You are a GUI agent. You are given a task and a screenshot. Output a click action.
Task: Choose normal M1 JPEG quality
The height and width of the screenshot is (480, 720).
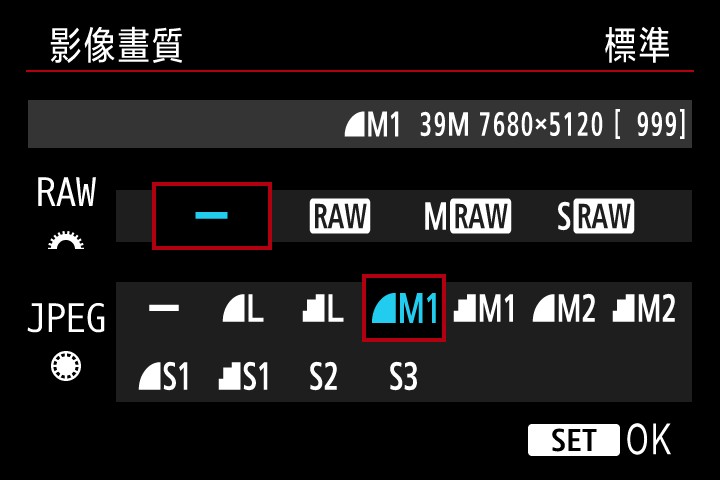click(484, 308)
